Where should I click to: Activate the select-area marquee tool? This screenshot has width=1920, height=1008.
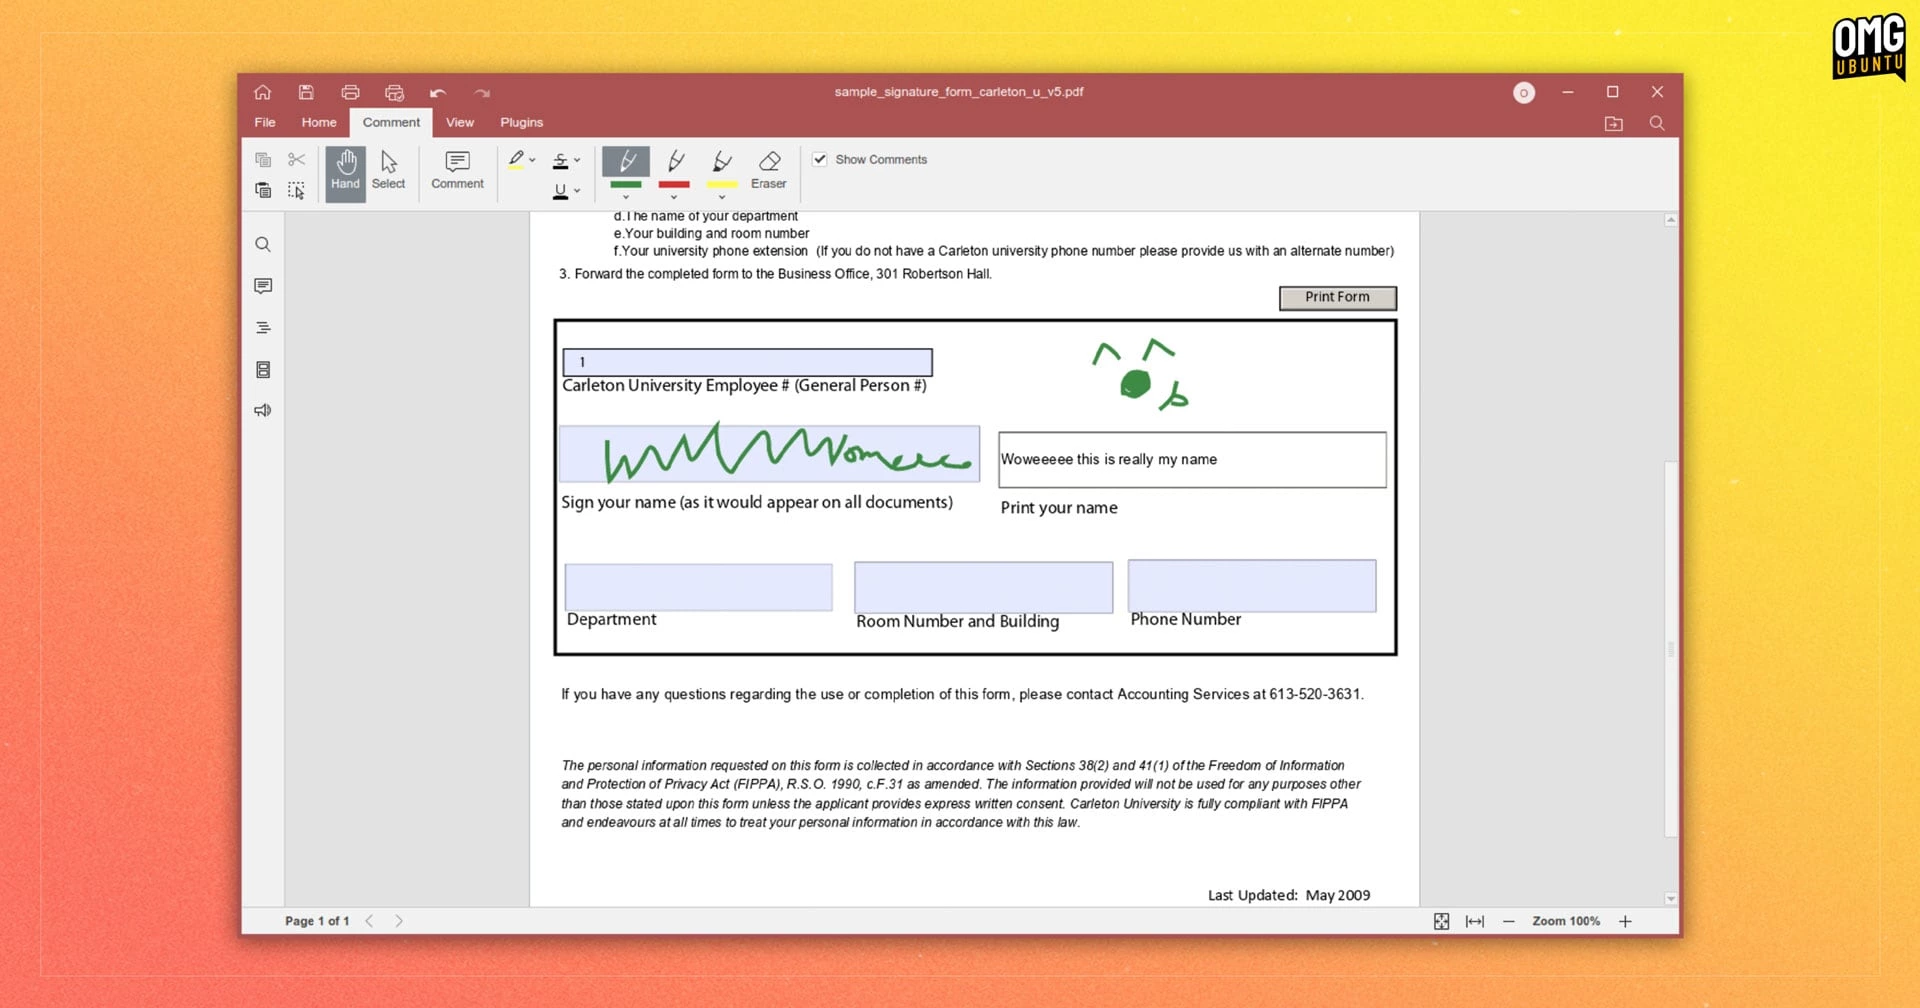point(296,190)
